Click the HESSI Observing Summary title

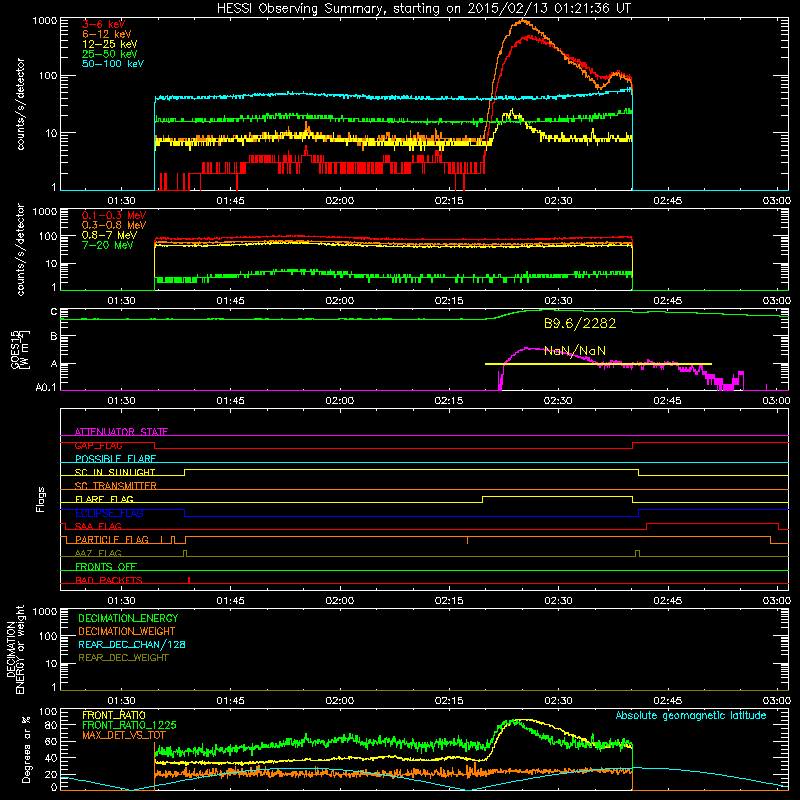423,8
